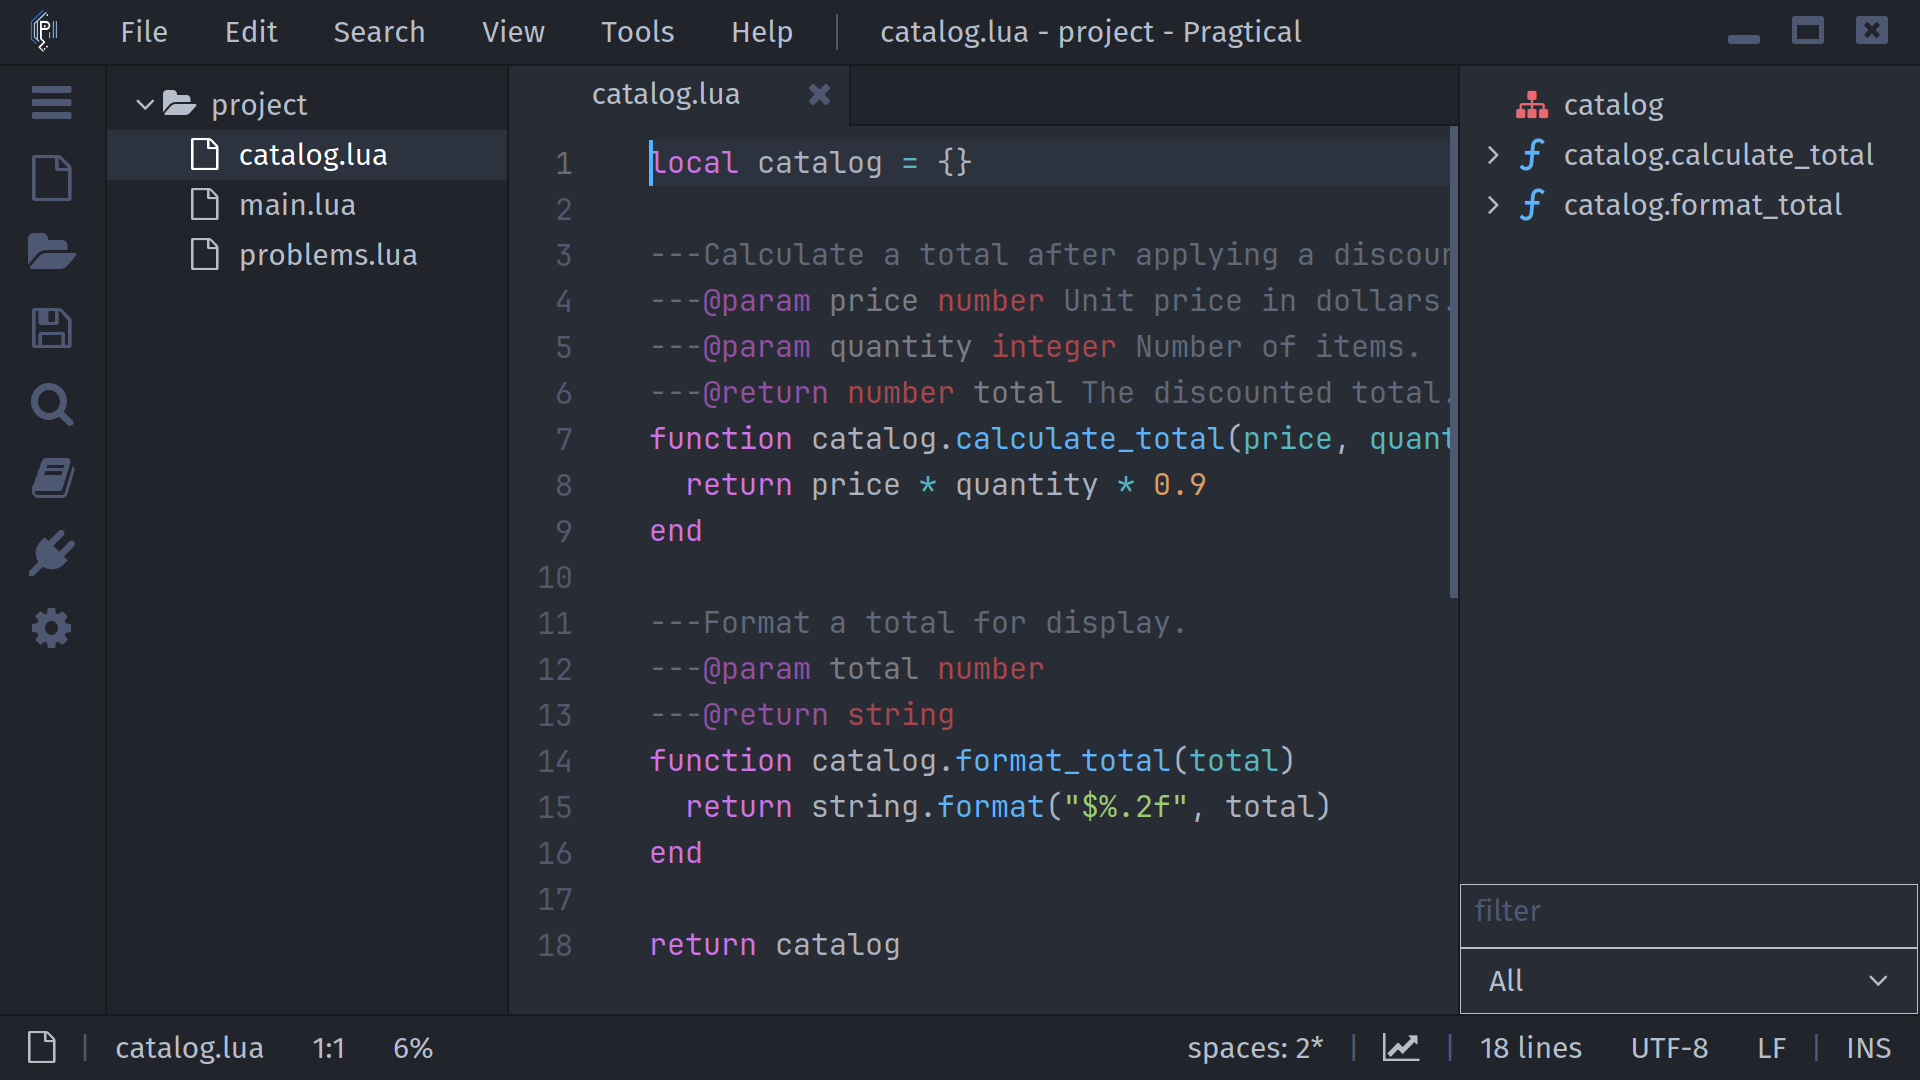Viewport: 1920px width, 1080px height.
Task: Click the file icon next to main.lua
Action: pyautogui.click(x=205, y=204)
